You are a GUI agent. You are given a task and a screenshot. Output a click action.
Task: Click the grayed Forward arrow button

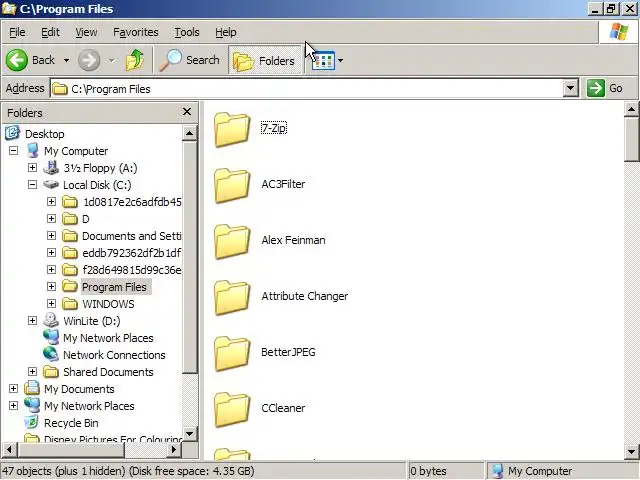coord(89,60)
